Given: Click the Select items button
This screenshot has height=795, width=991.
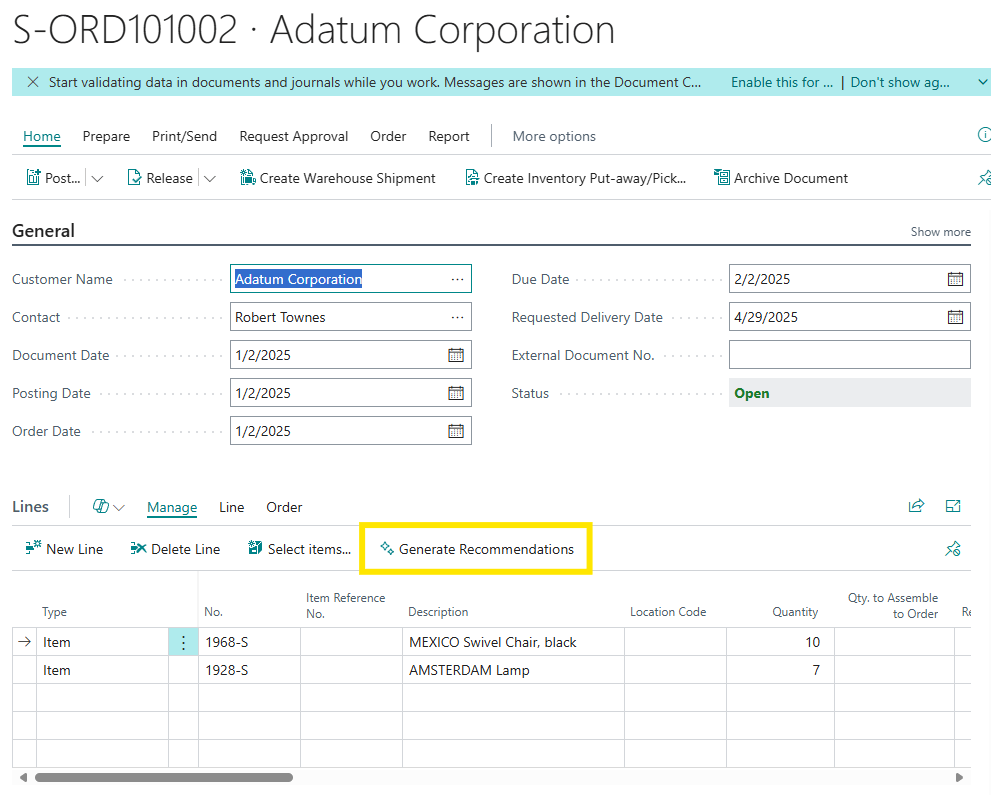Looking at the screenshot, I should pyautogui.click(x=299, y=549).
